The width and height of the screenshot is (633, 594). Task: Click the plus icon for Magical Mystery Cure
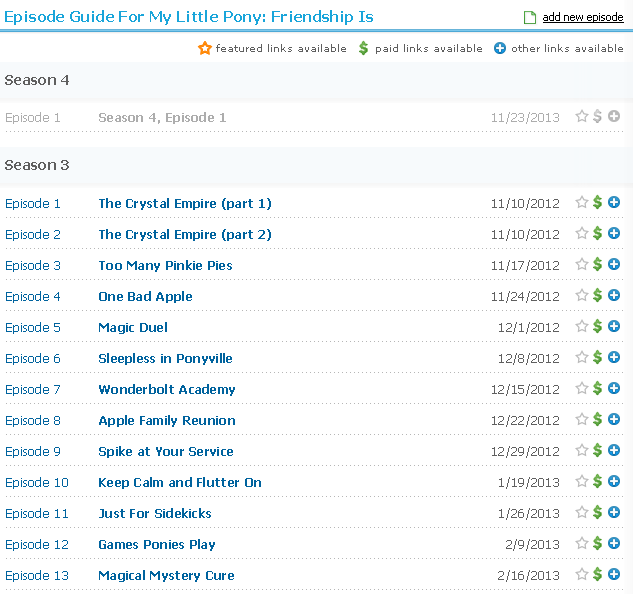(614, 574)
